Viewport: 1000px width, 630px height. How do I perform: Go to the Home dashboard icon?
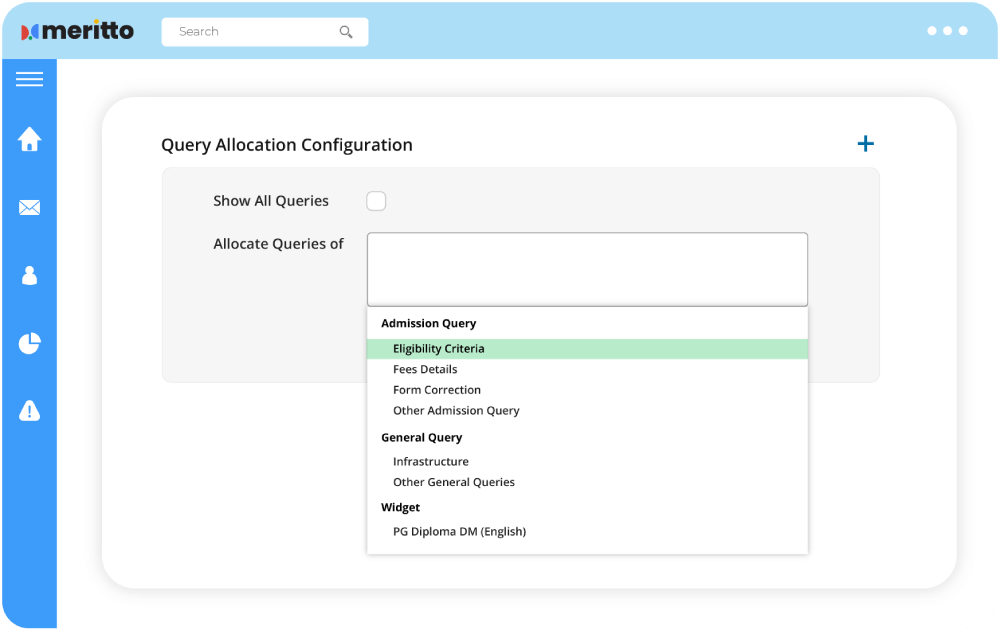tap(29, 139)
